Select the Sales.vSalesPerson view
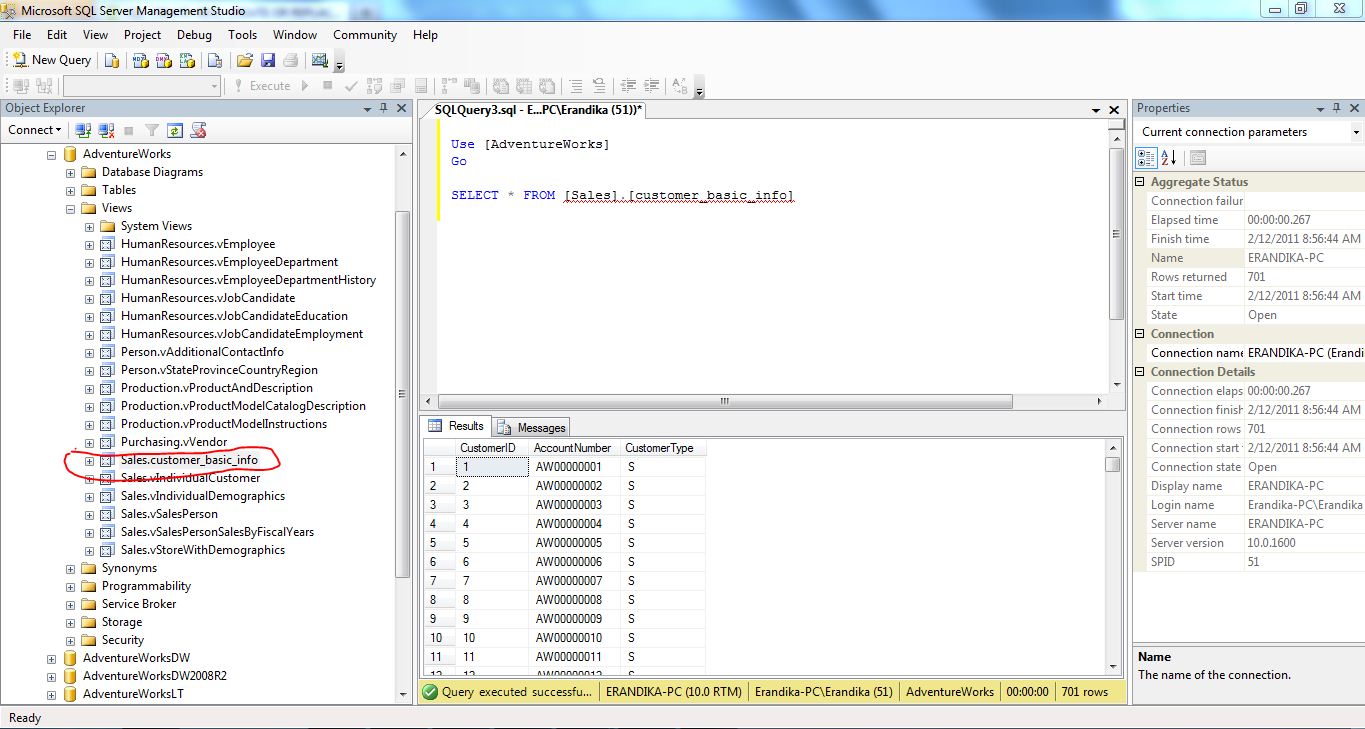Image resolution: width=1365 pixels, height=729 pixels. (169, 514)
